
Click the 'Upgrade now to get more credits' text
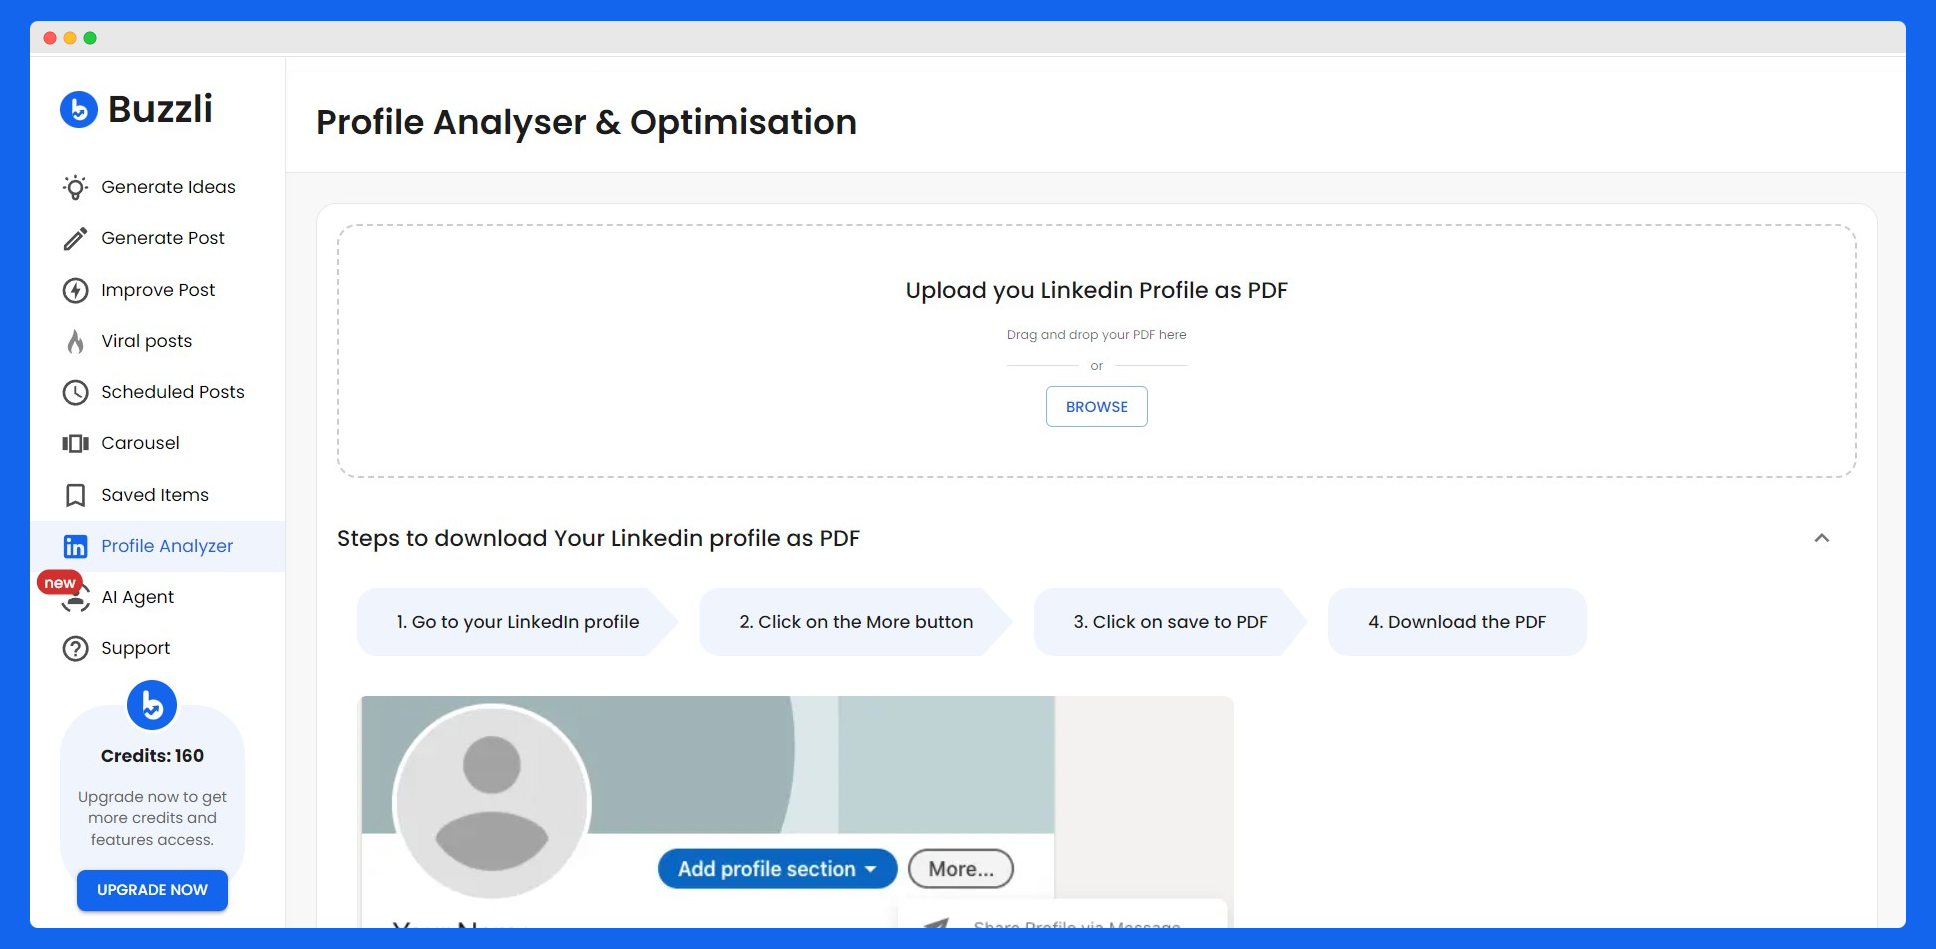tap(152, 818)
